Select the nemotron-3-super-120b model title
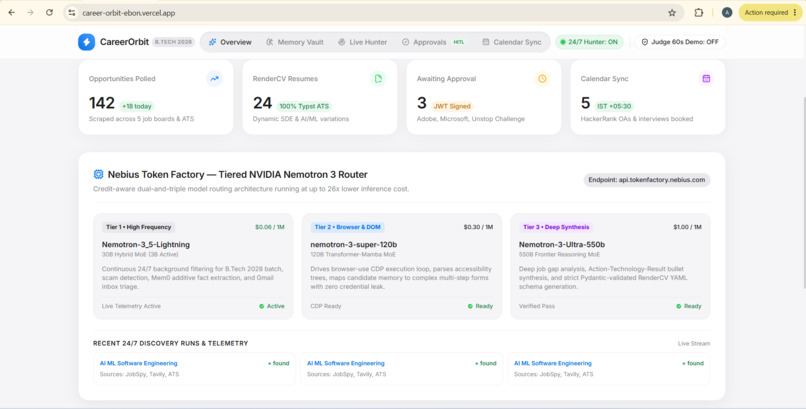 point(354,245)
